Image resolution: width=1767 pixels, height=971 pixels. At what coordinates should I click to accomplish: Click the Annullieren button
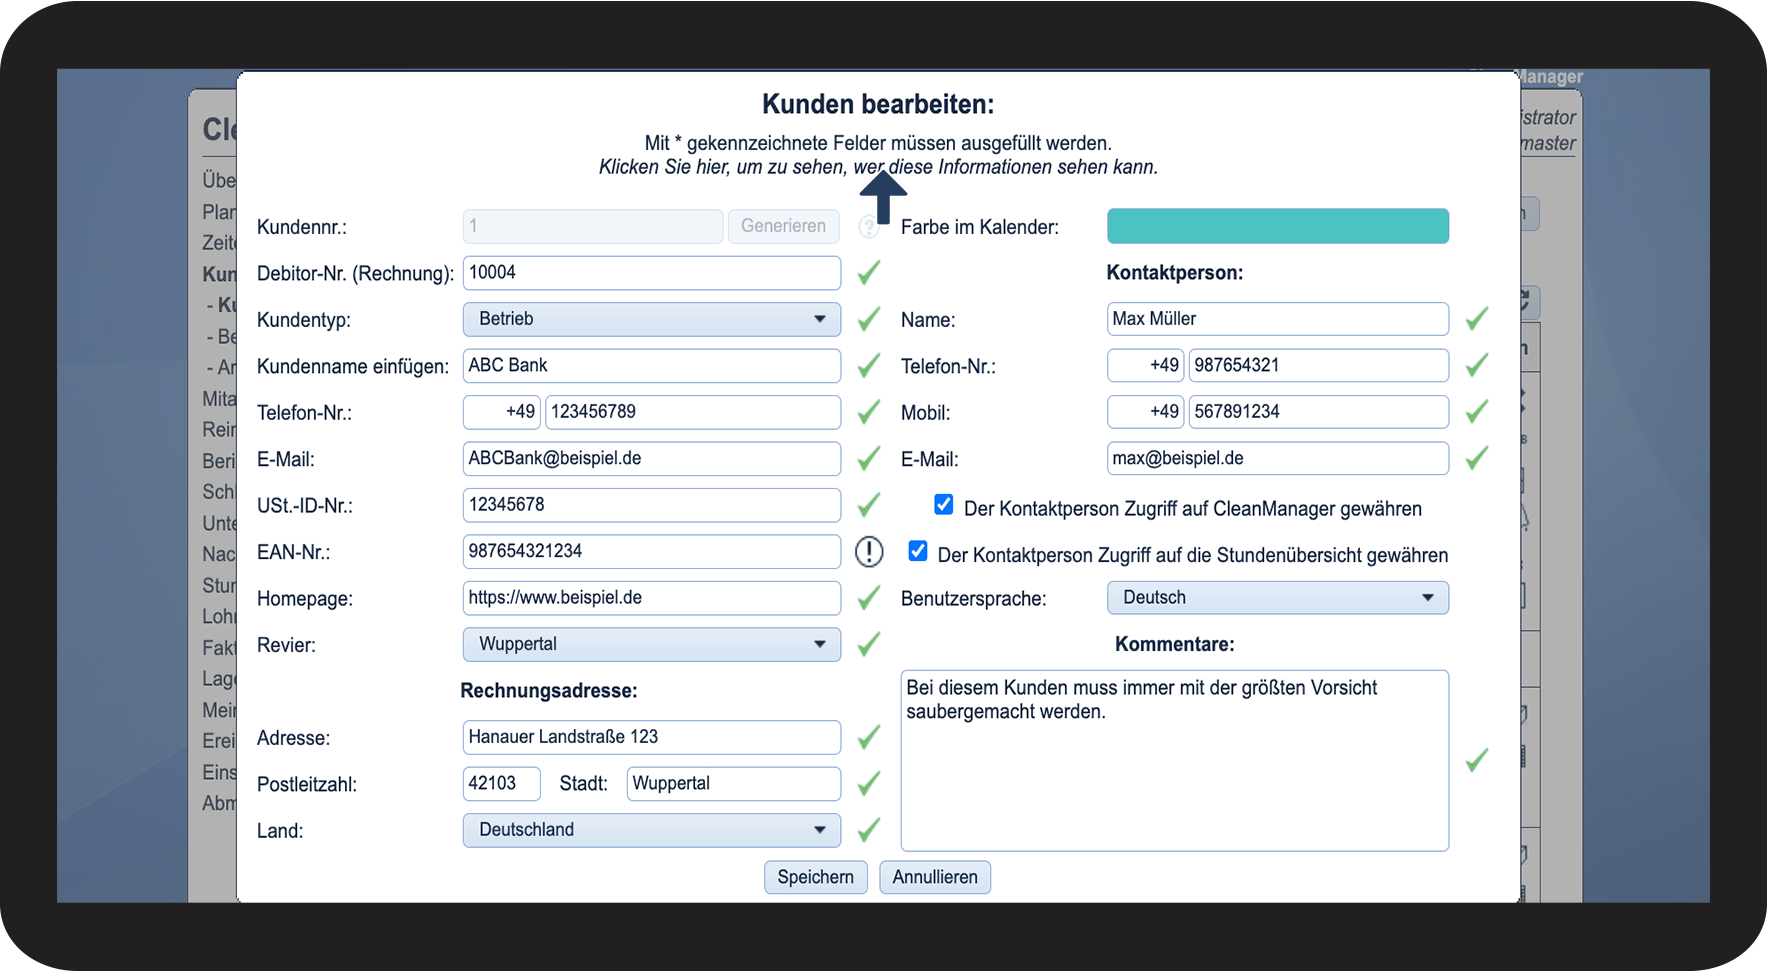point(934,877)
